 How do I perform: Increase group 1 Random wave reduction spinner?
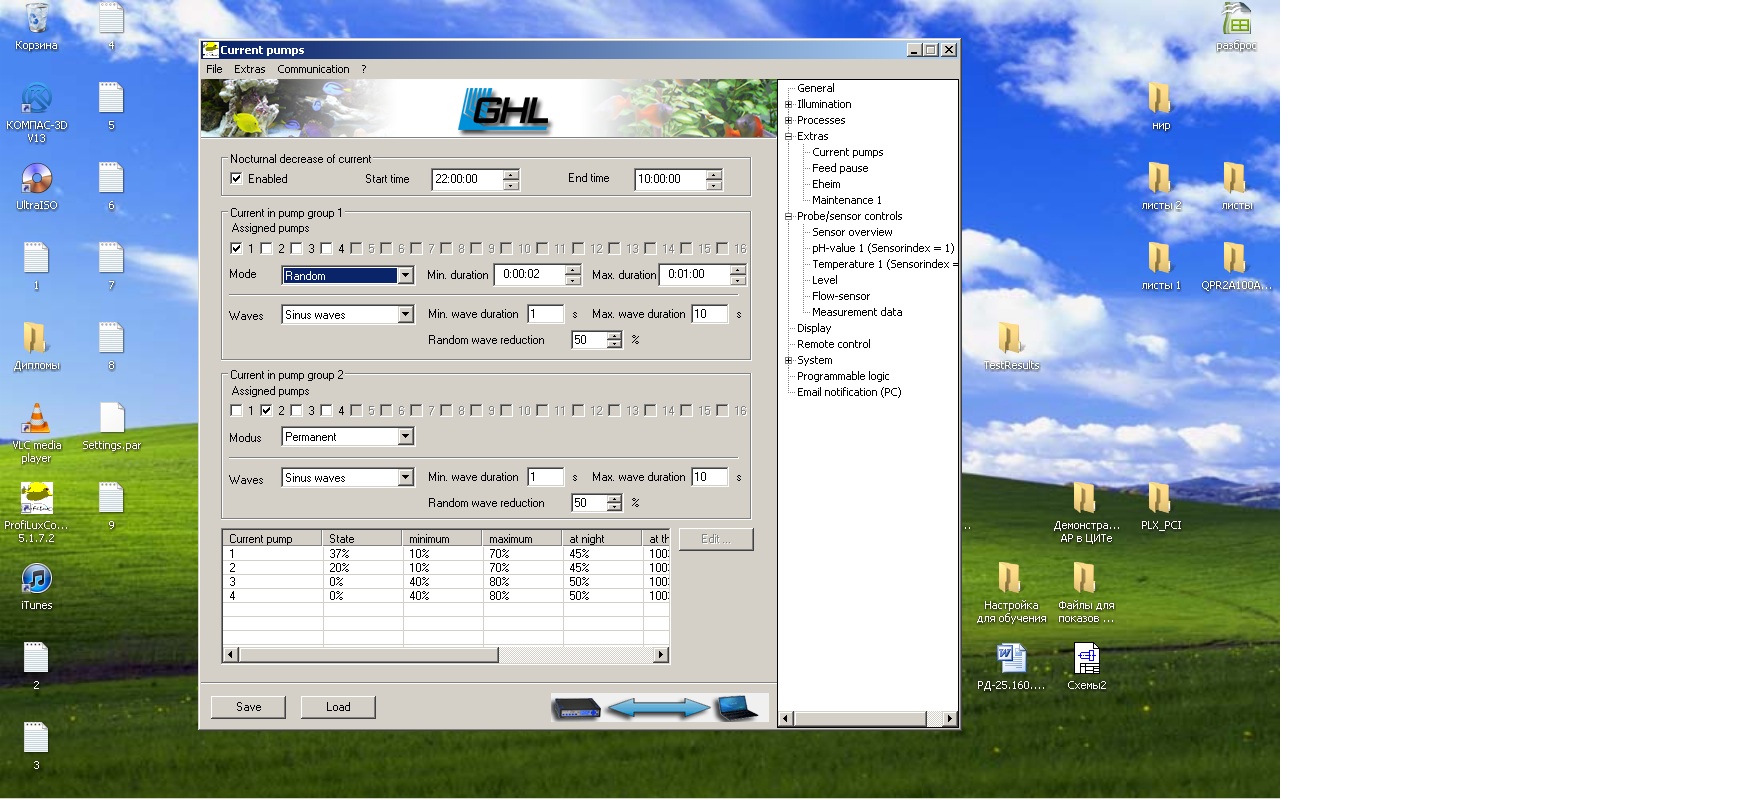[614, 335]
